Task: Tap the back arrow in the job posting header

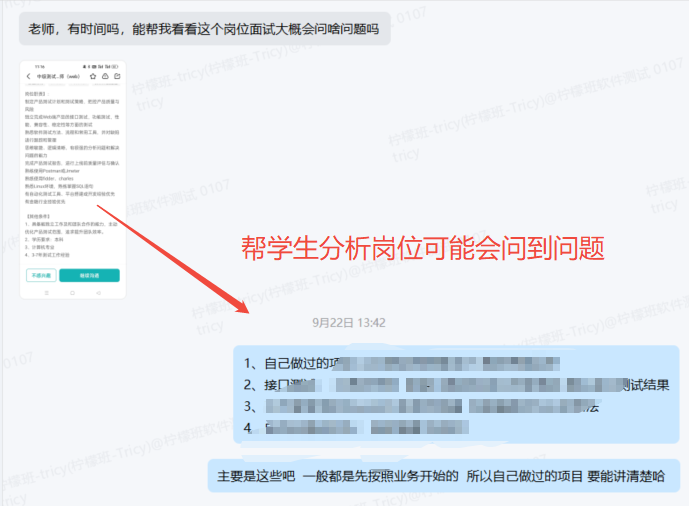Action: pyautogui.click(x=28, y=76)
